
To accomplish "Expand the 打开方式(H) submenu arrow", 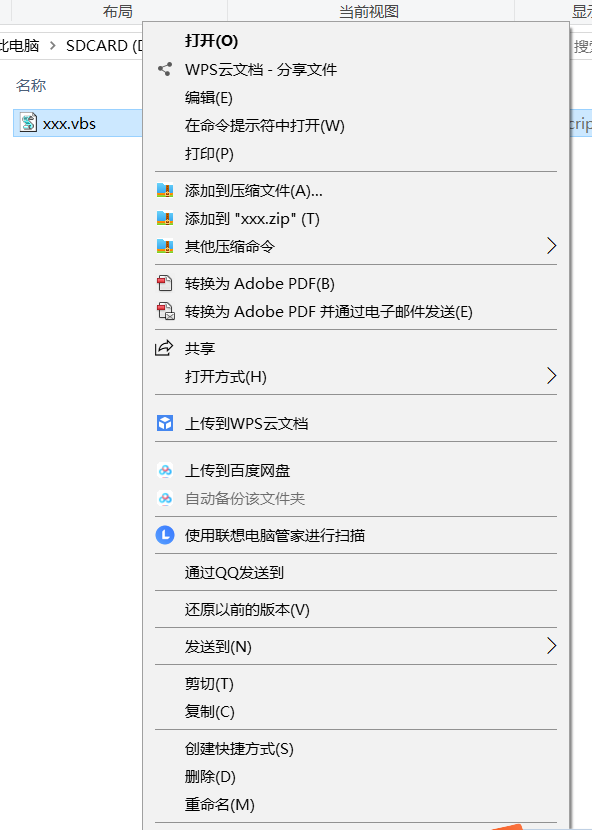I will pyautogui.click(x=551, y=376).
